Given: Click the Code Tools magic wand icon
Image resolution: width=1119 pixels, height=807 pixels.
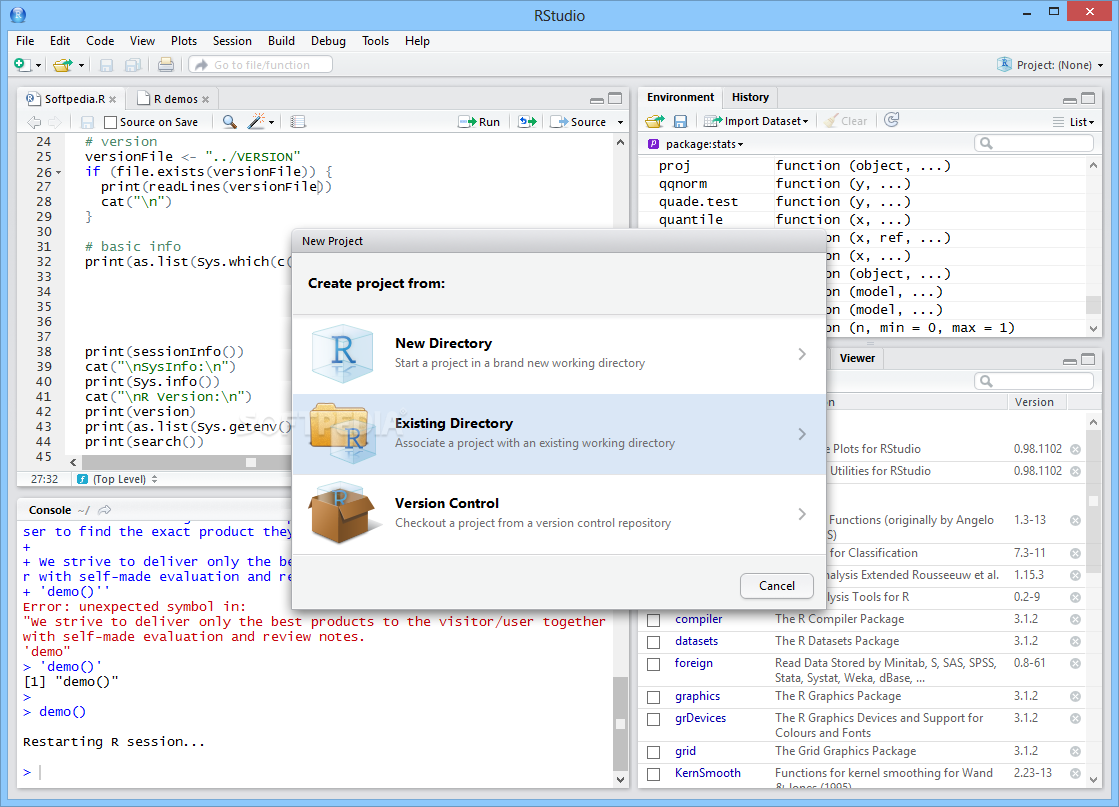Looking at the screenshot, I should 256,121.
